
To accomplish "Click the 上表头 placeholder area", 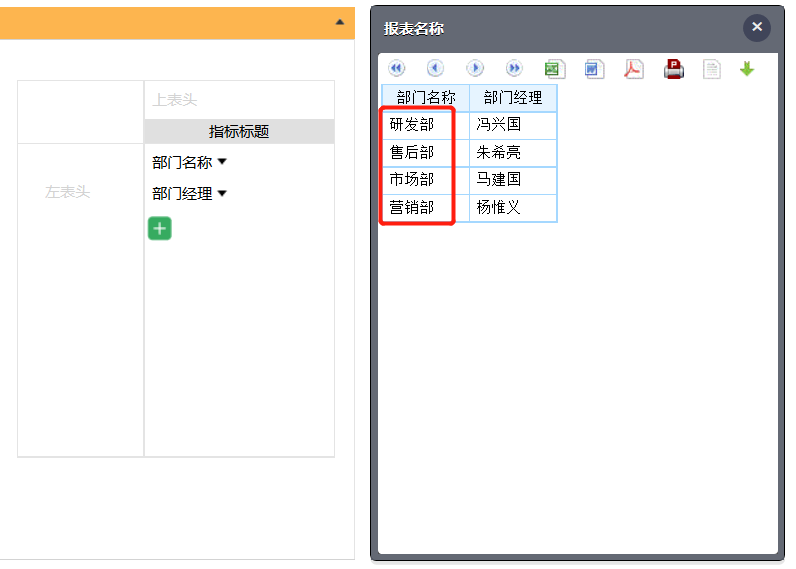I will coord(239,100).
